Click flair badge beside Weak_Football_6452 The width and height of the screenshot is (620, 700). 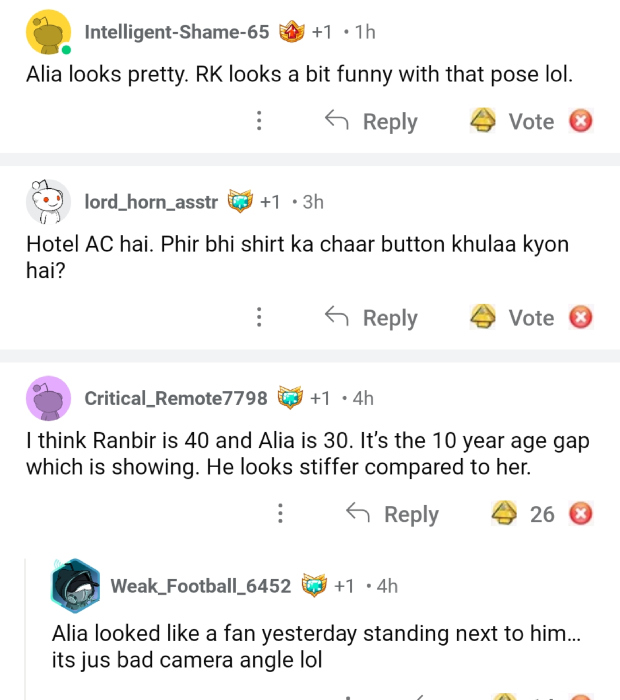pos(314,585)
